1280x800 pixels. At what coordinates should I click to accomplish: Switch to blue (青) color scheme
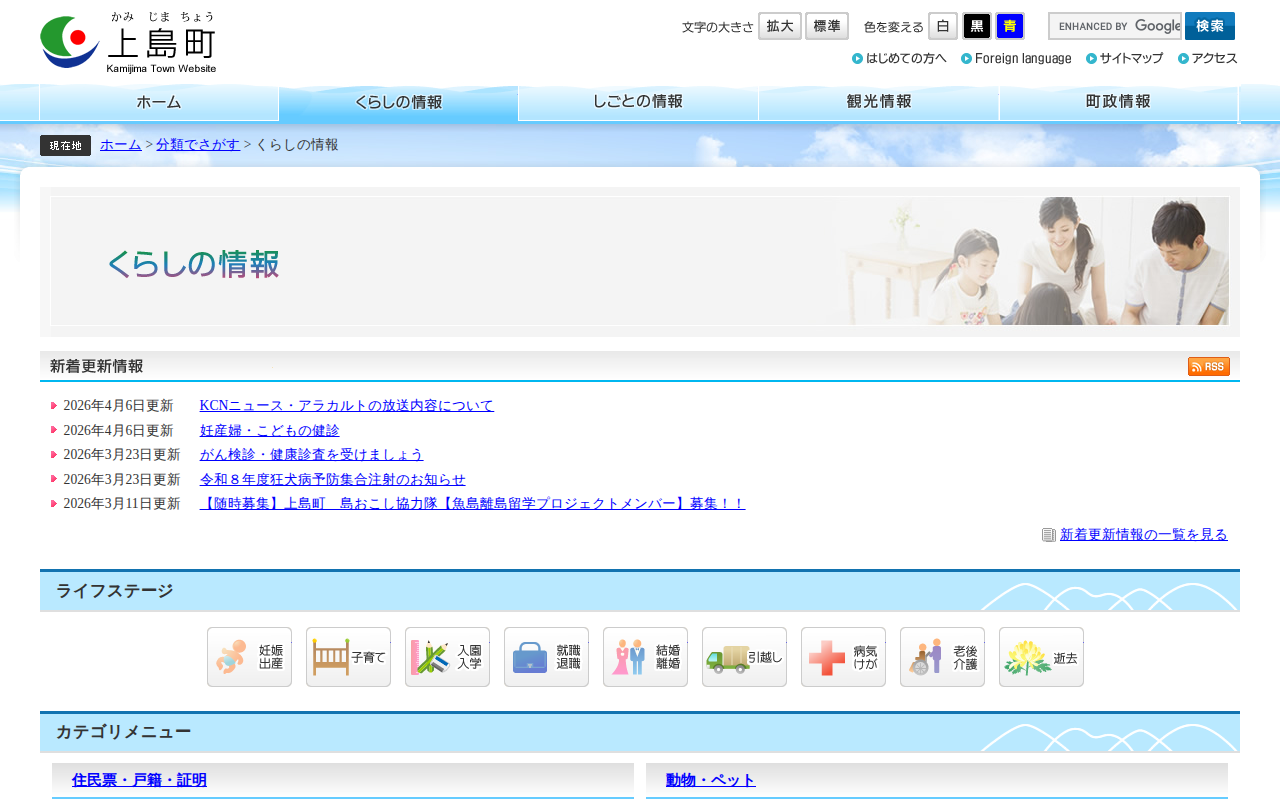click(1010, 26)
